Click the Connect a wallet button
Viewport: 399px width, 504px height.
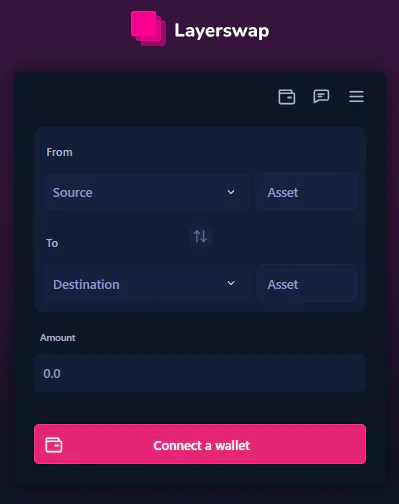[x=200, y=444]
